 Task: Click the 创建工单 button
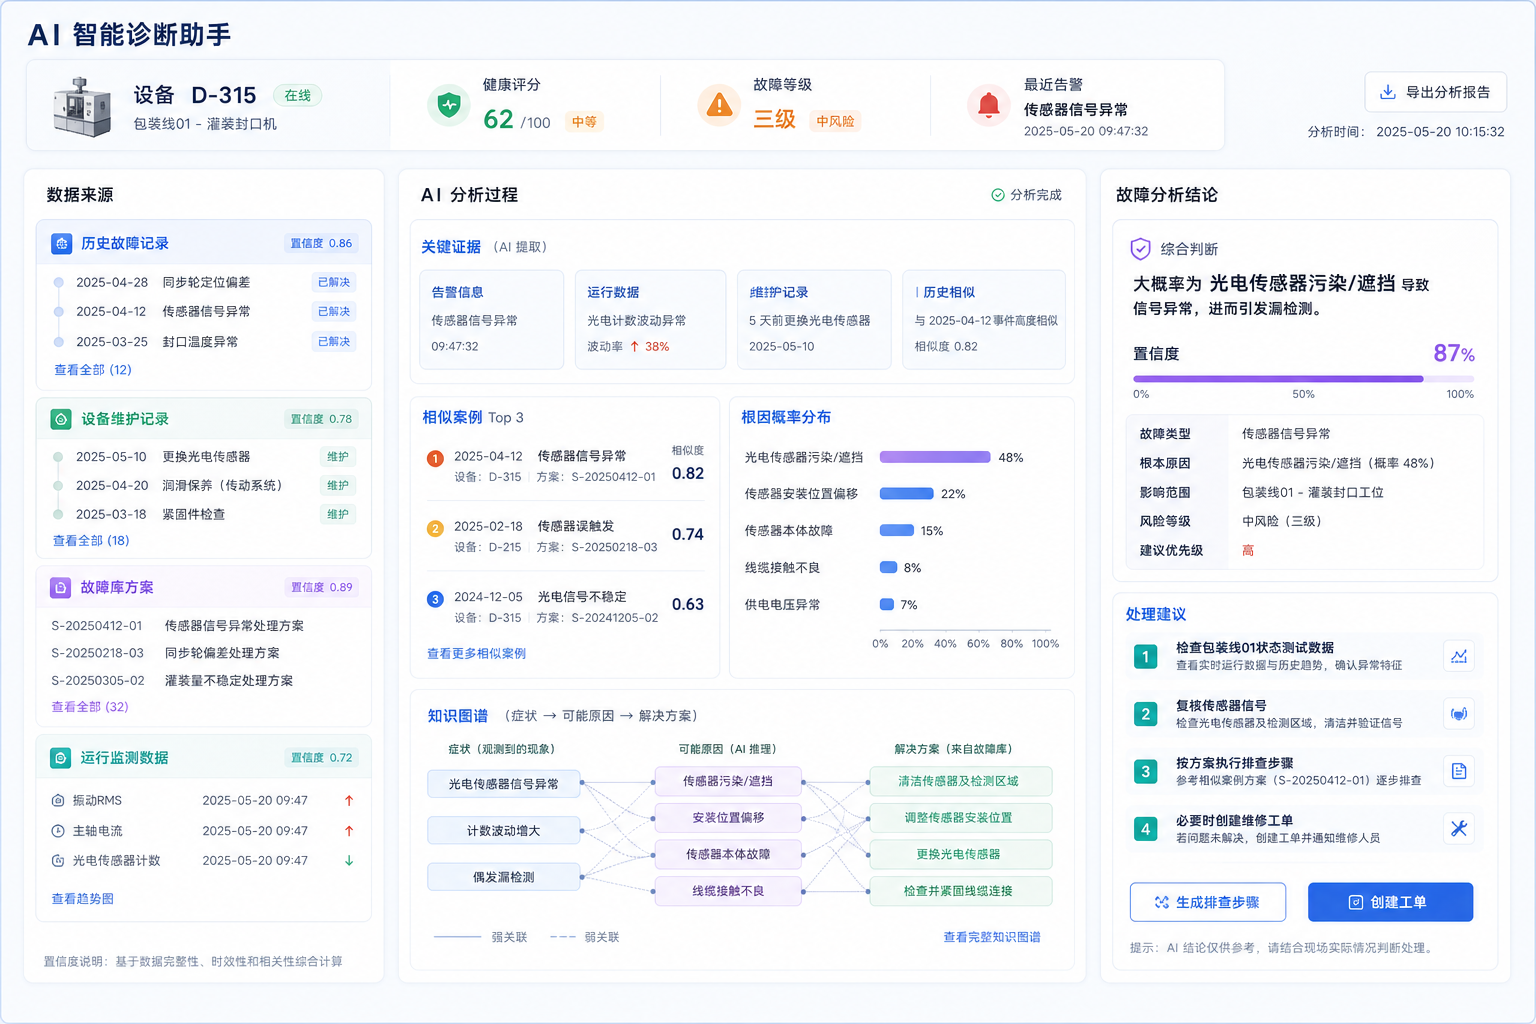[x=1390, y=902]
